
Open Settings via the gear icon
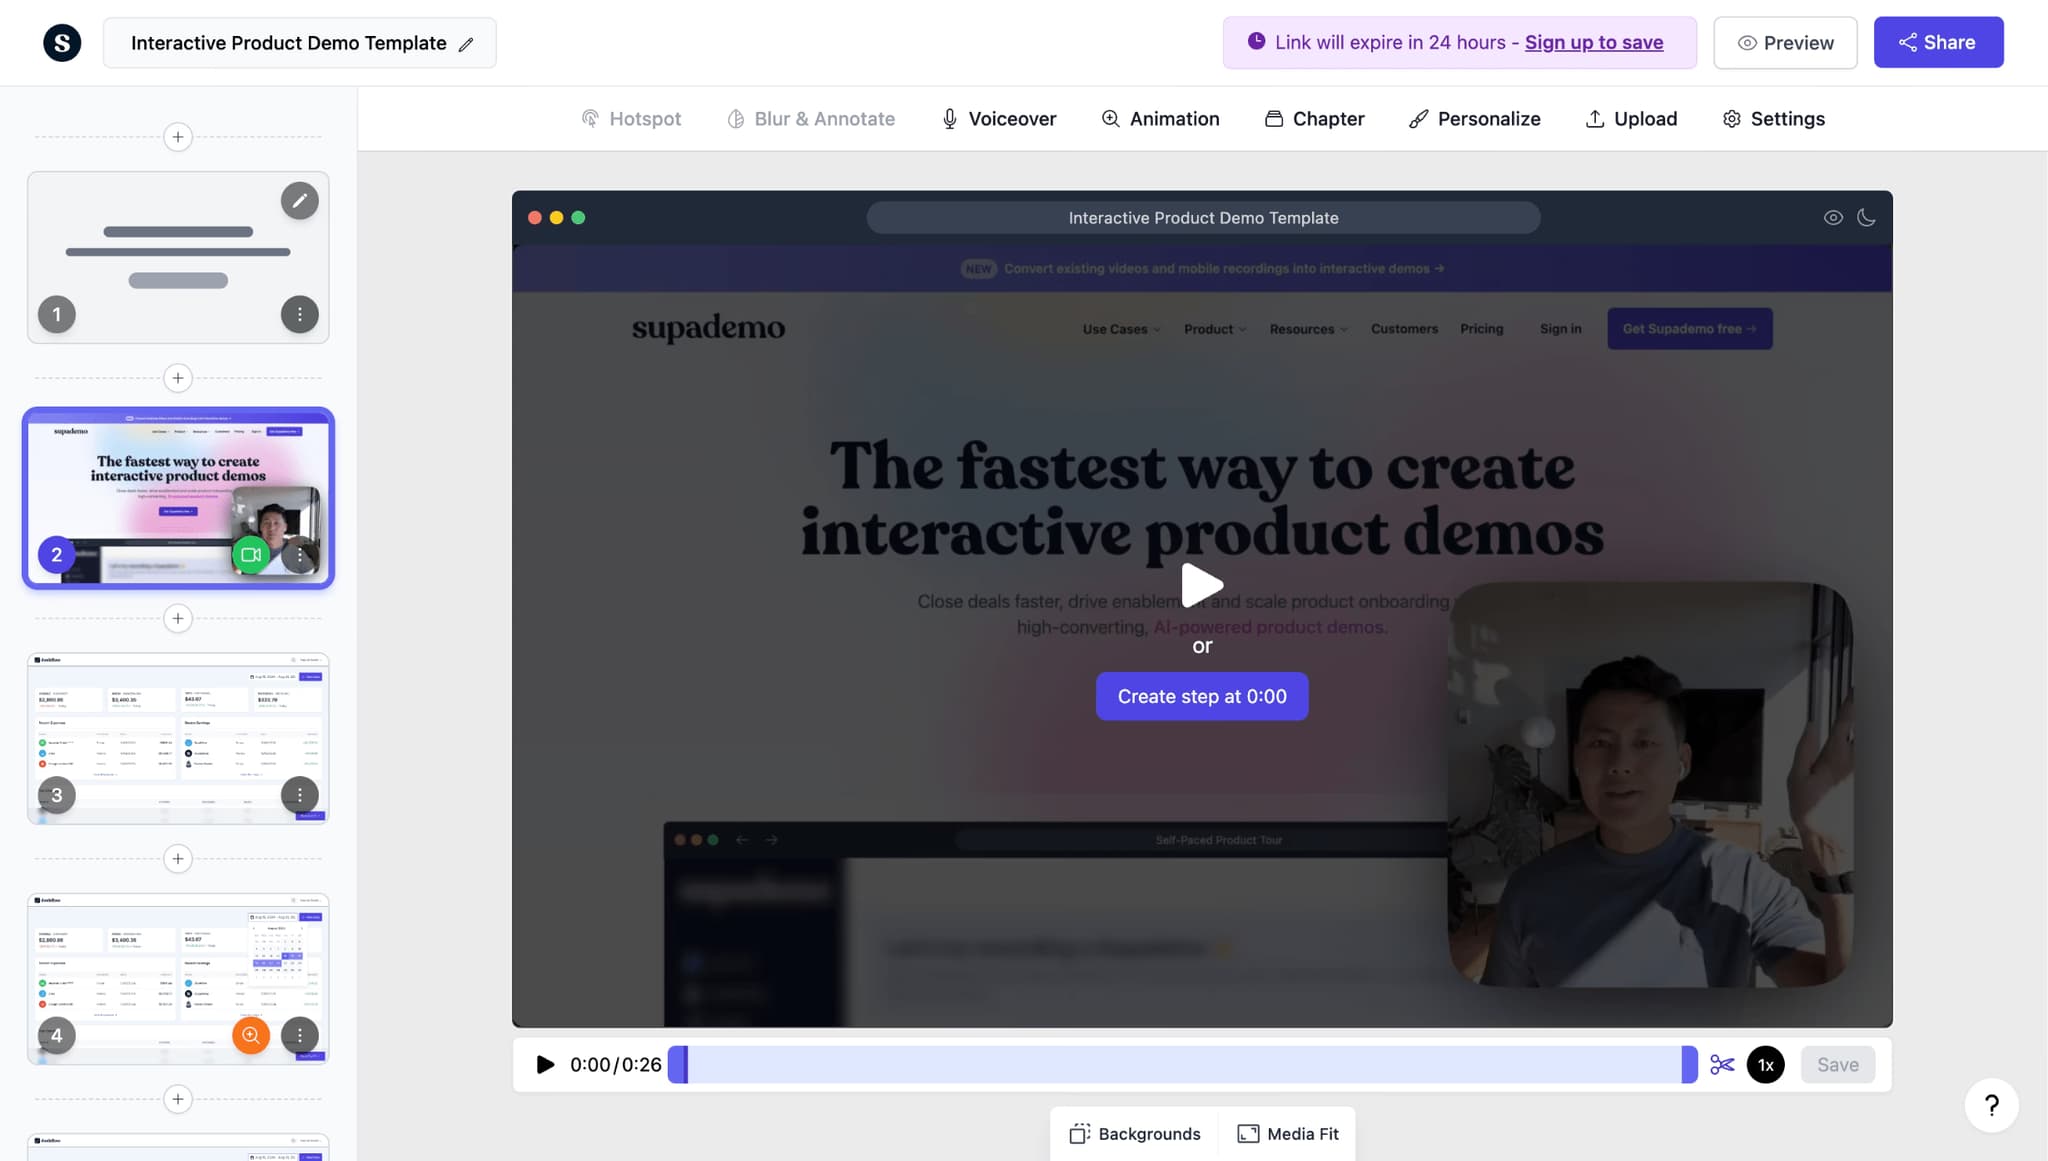(x=1772, y=118)
